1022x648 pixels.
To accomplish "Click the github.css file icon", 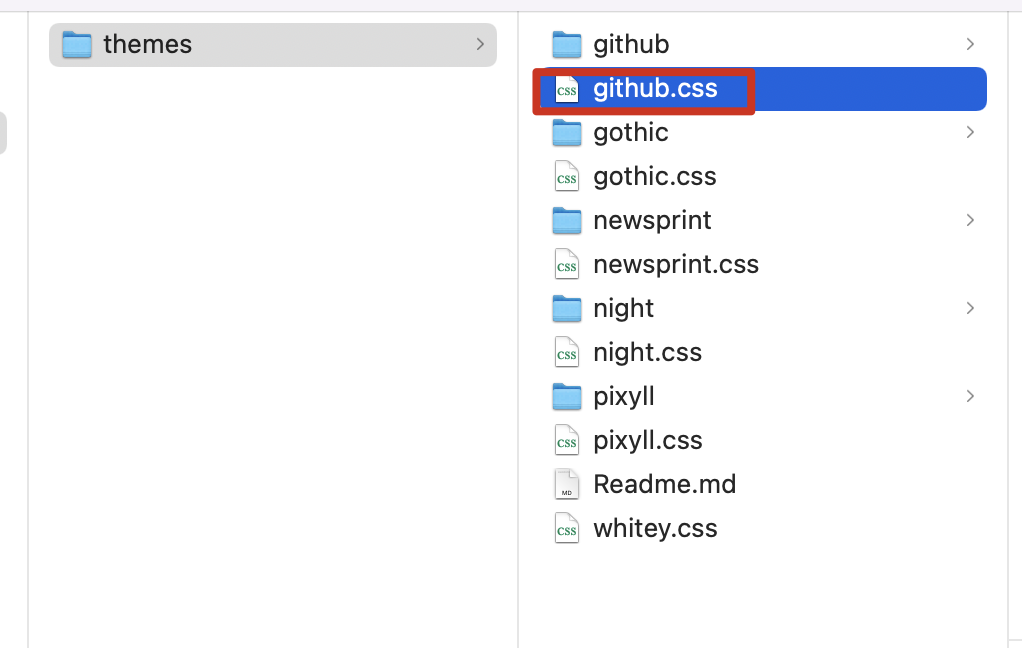I will point(567,89).
